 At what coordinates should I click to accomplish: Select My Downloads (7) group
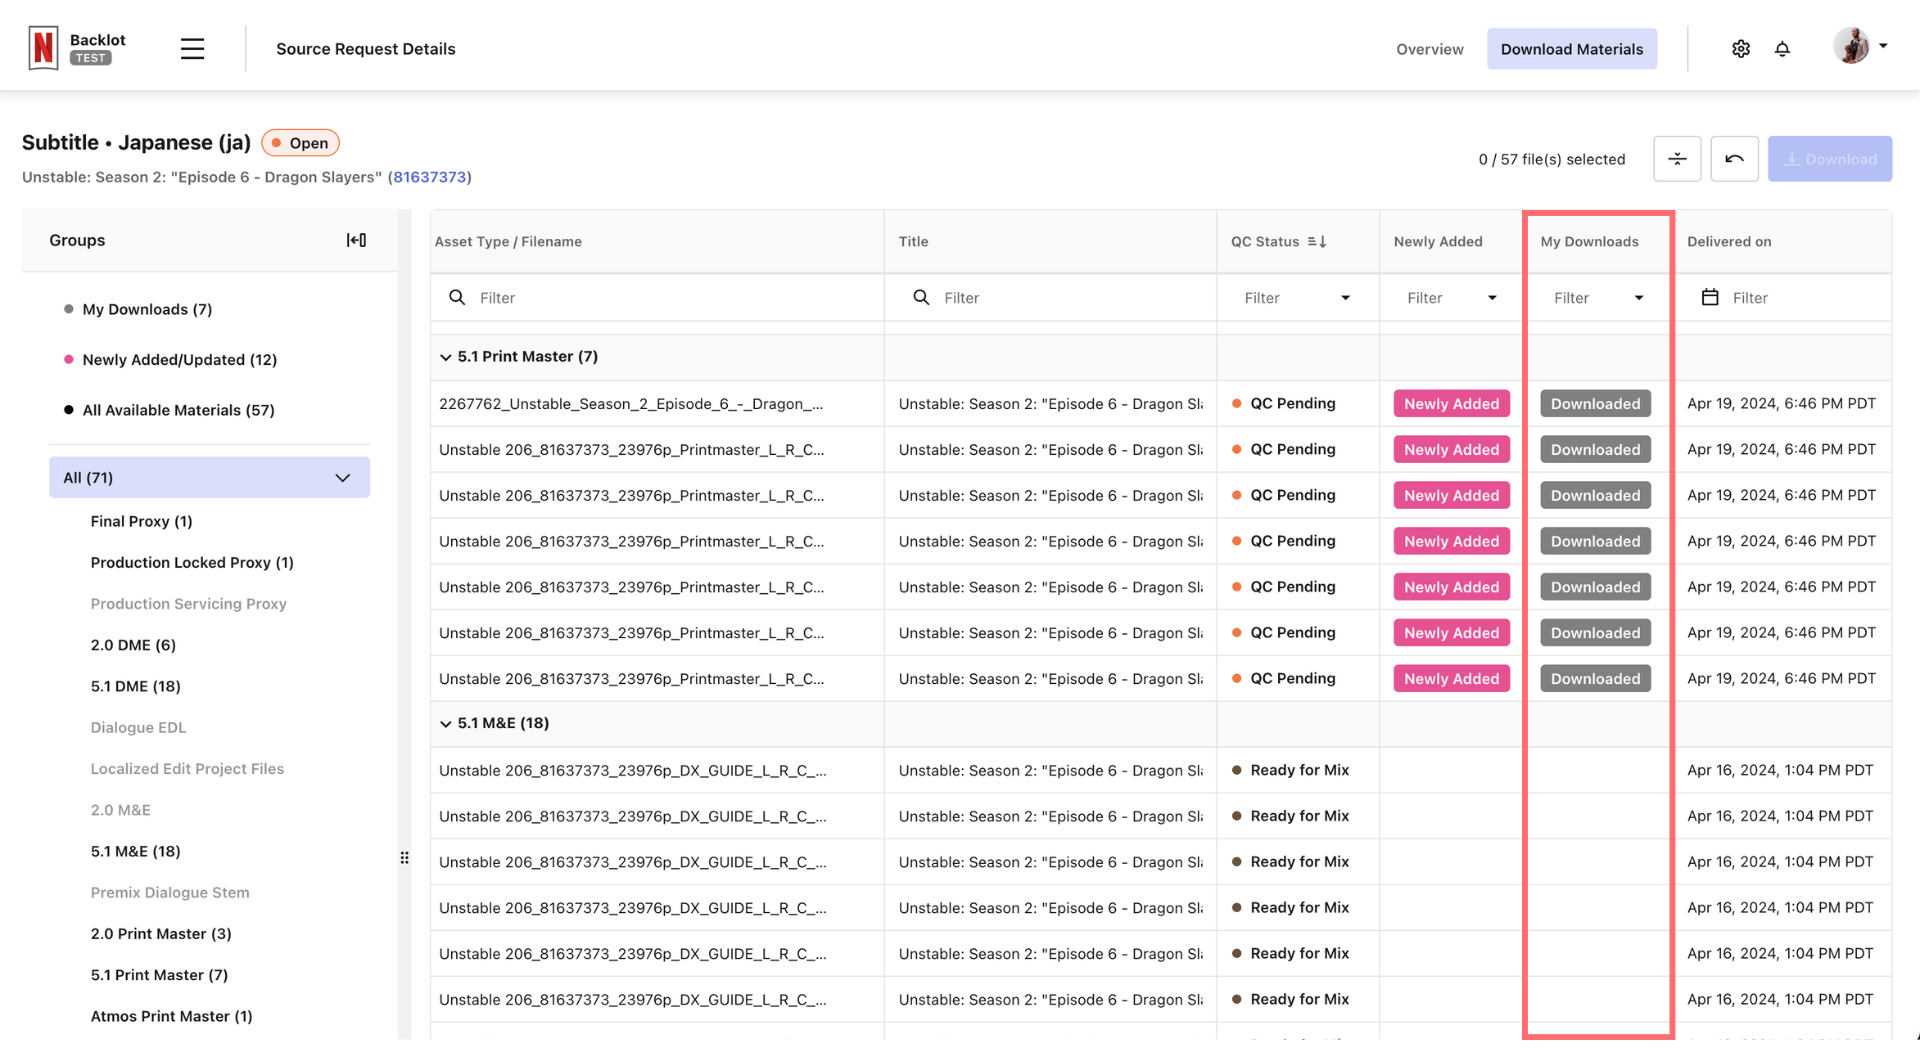[x=147, y=309]
